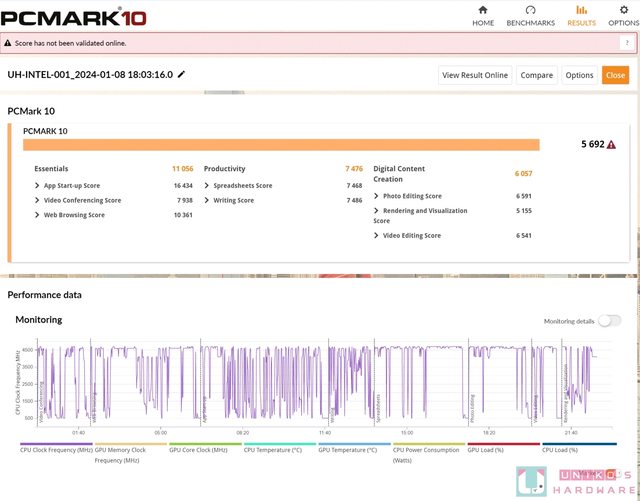Click the pencil icon to rename result
This screenshot has height=501, width=640.
point(181,74)
